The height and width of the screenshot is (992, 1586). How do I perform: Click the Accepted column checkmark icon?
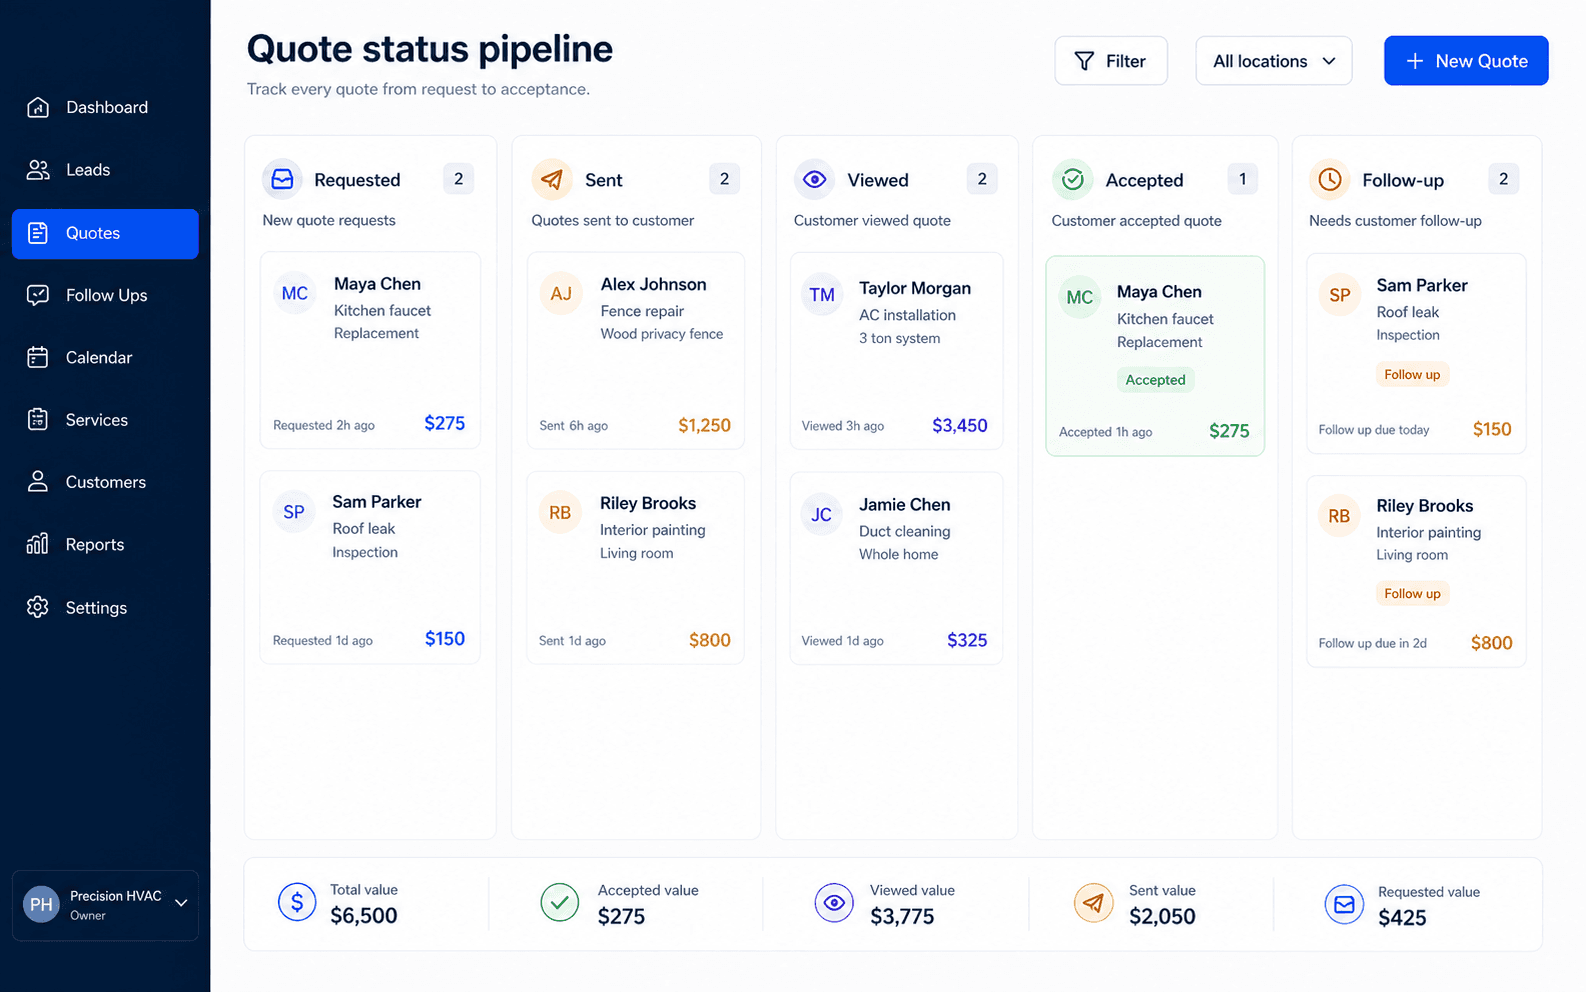(1072, 179)
